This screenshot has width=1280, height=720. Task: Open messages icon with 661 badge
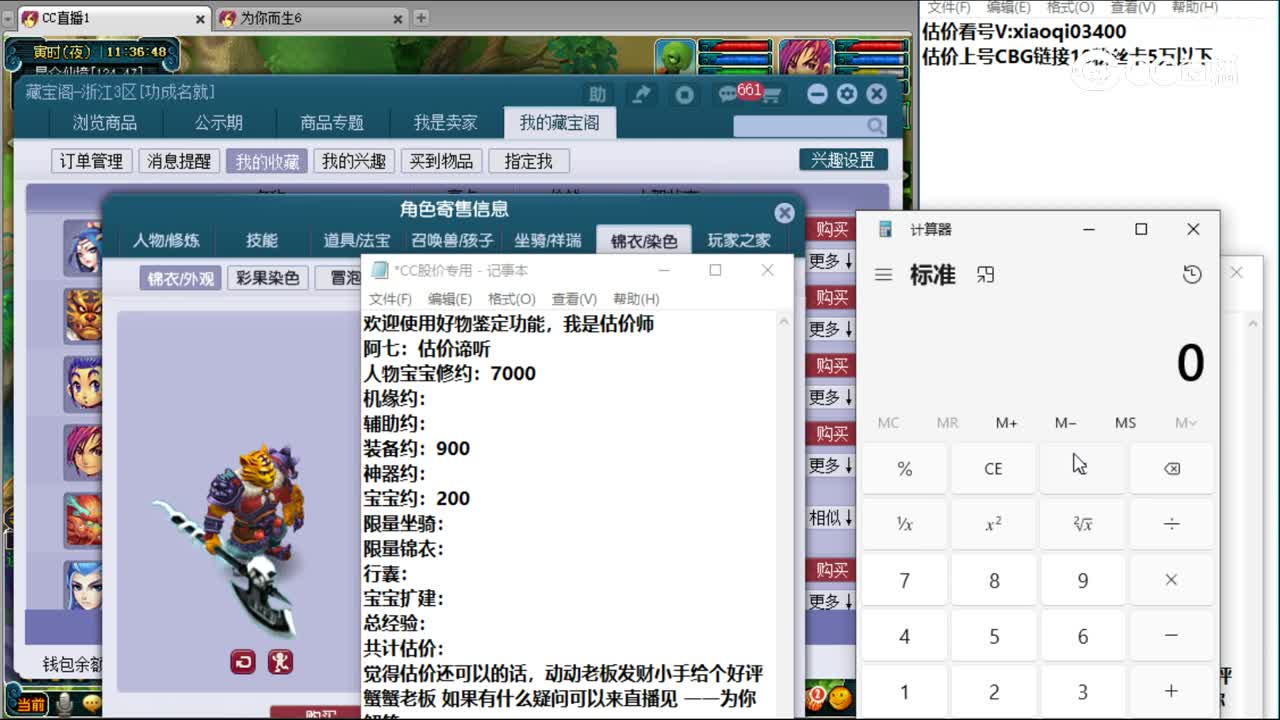pos(729,94)
